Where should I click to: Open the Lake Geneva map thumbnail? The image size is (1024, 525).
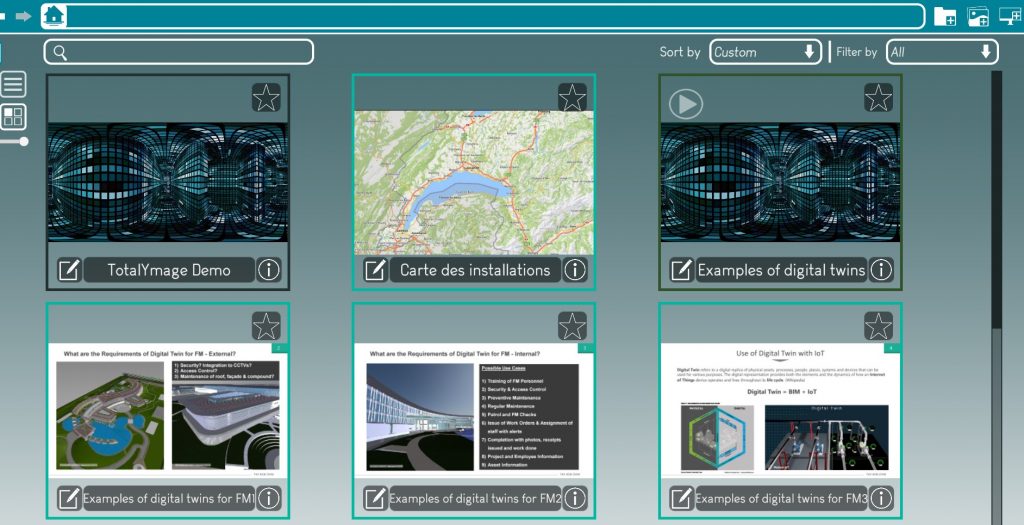474,182
